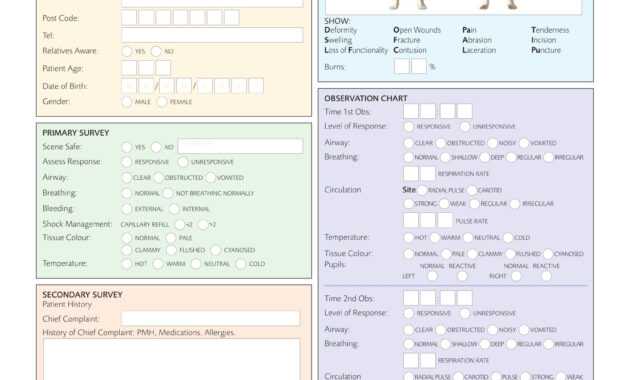Mark Bleeding as INTERNAL
The width and height of the screenshot is (630, 380).
tap(174, 209)
